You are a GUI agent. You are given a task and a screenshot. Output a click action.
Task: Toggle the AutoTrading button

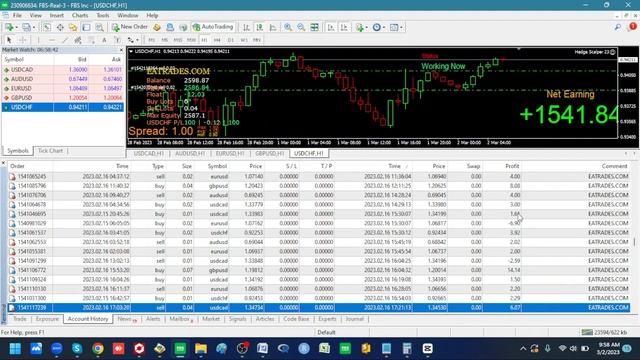click(213, 27)
